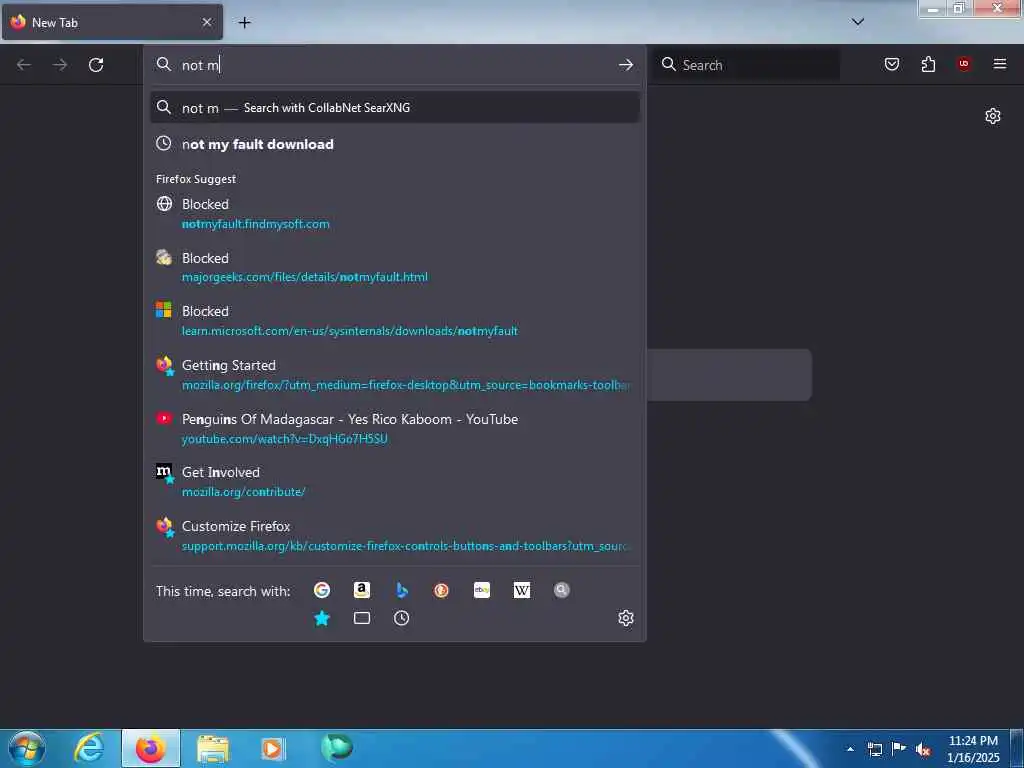Click the forward navigation arrow

pos(60,65)
